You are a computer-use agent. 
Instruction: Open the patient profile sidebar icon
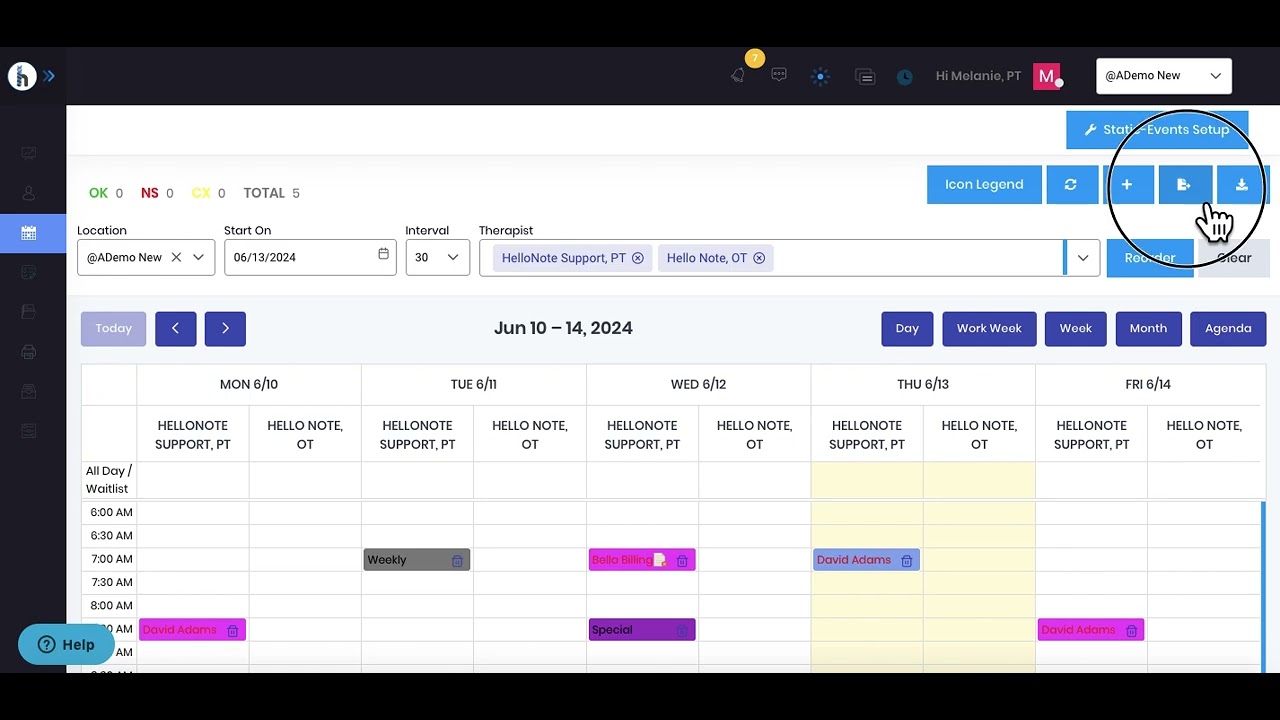click(29, 193)
